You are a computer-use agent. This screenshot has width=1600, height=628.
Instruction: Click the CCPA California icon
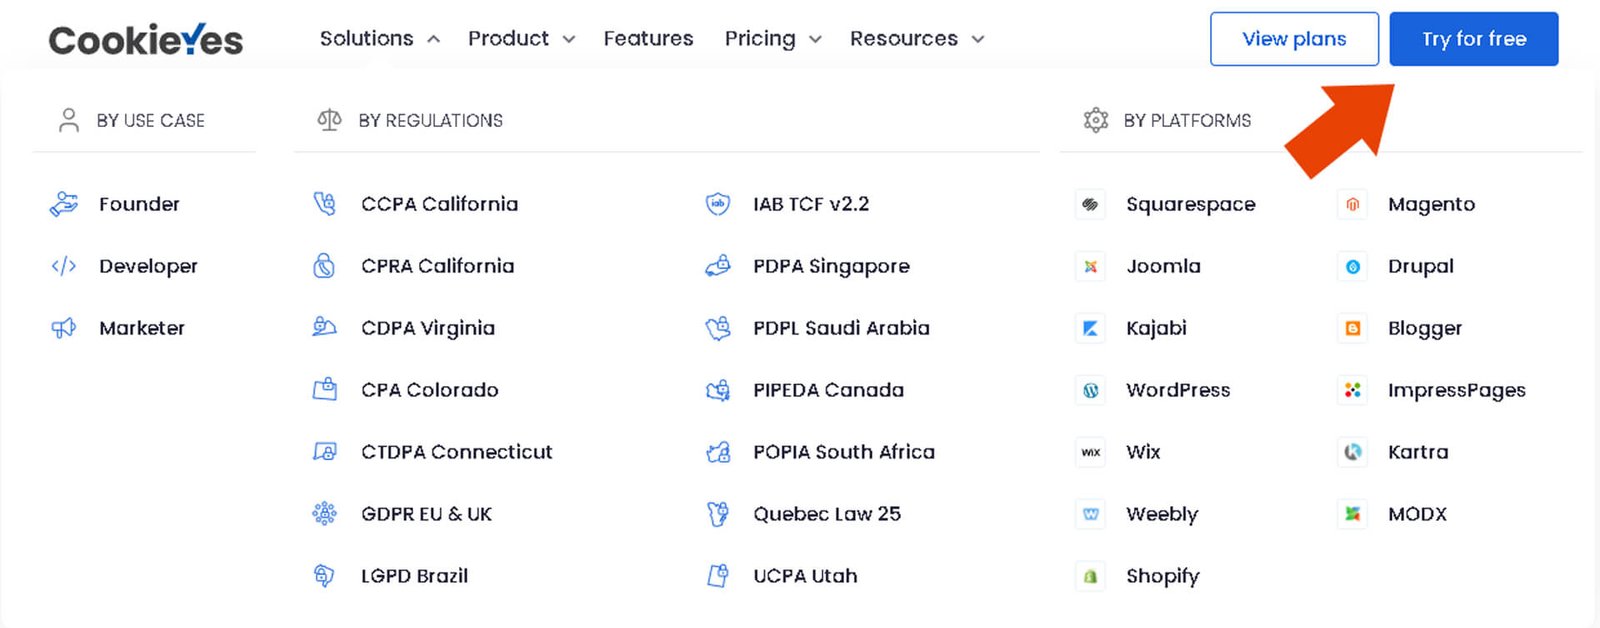[x=325, y=204]
